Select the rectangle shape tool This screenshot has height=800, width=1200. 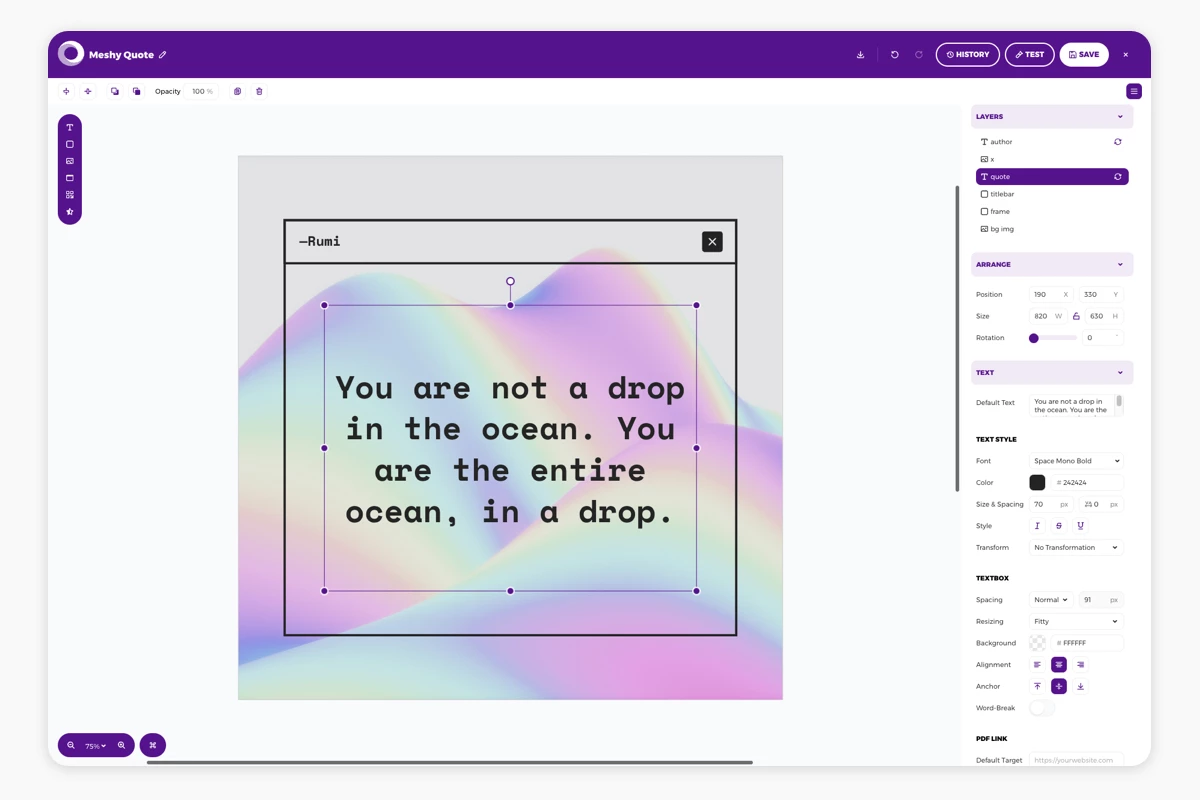tap(70, 144)
